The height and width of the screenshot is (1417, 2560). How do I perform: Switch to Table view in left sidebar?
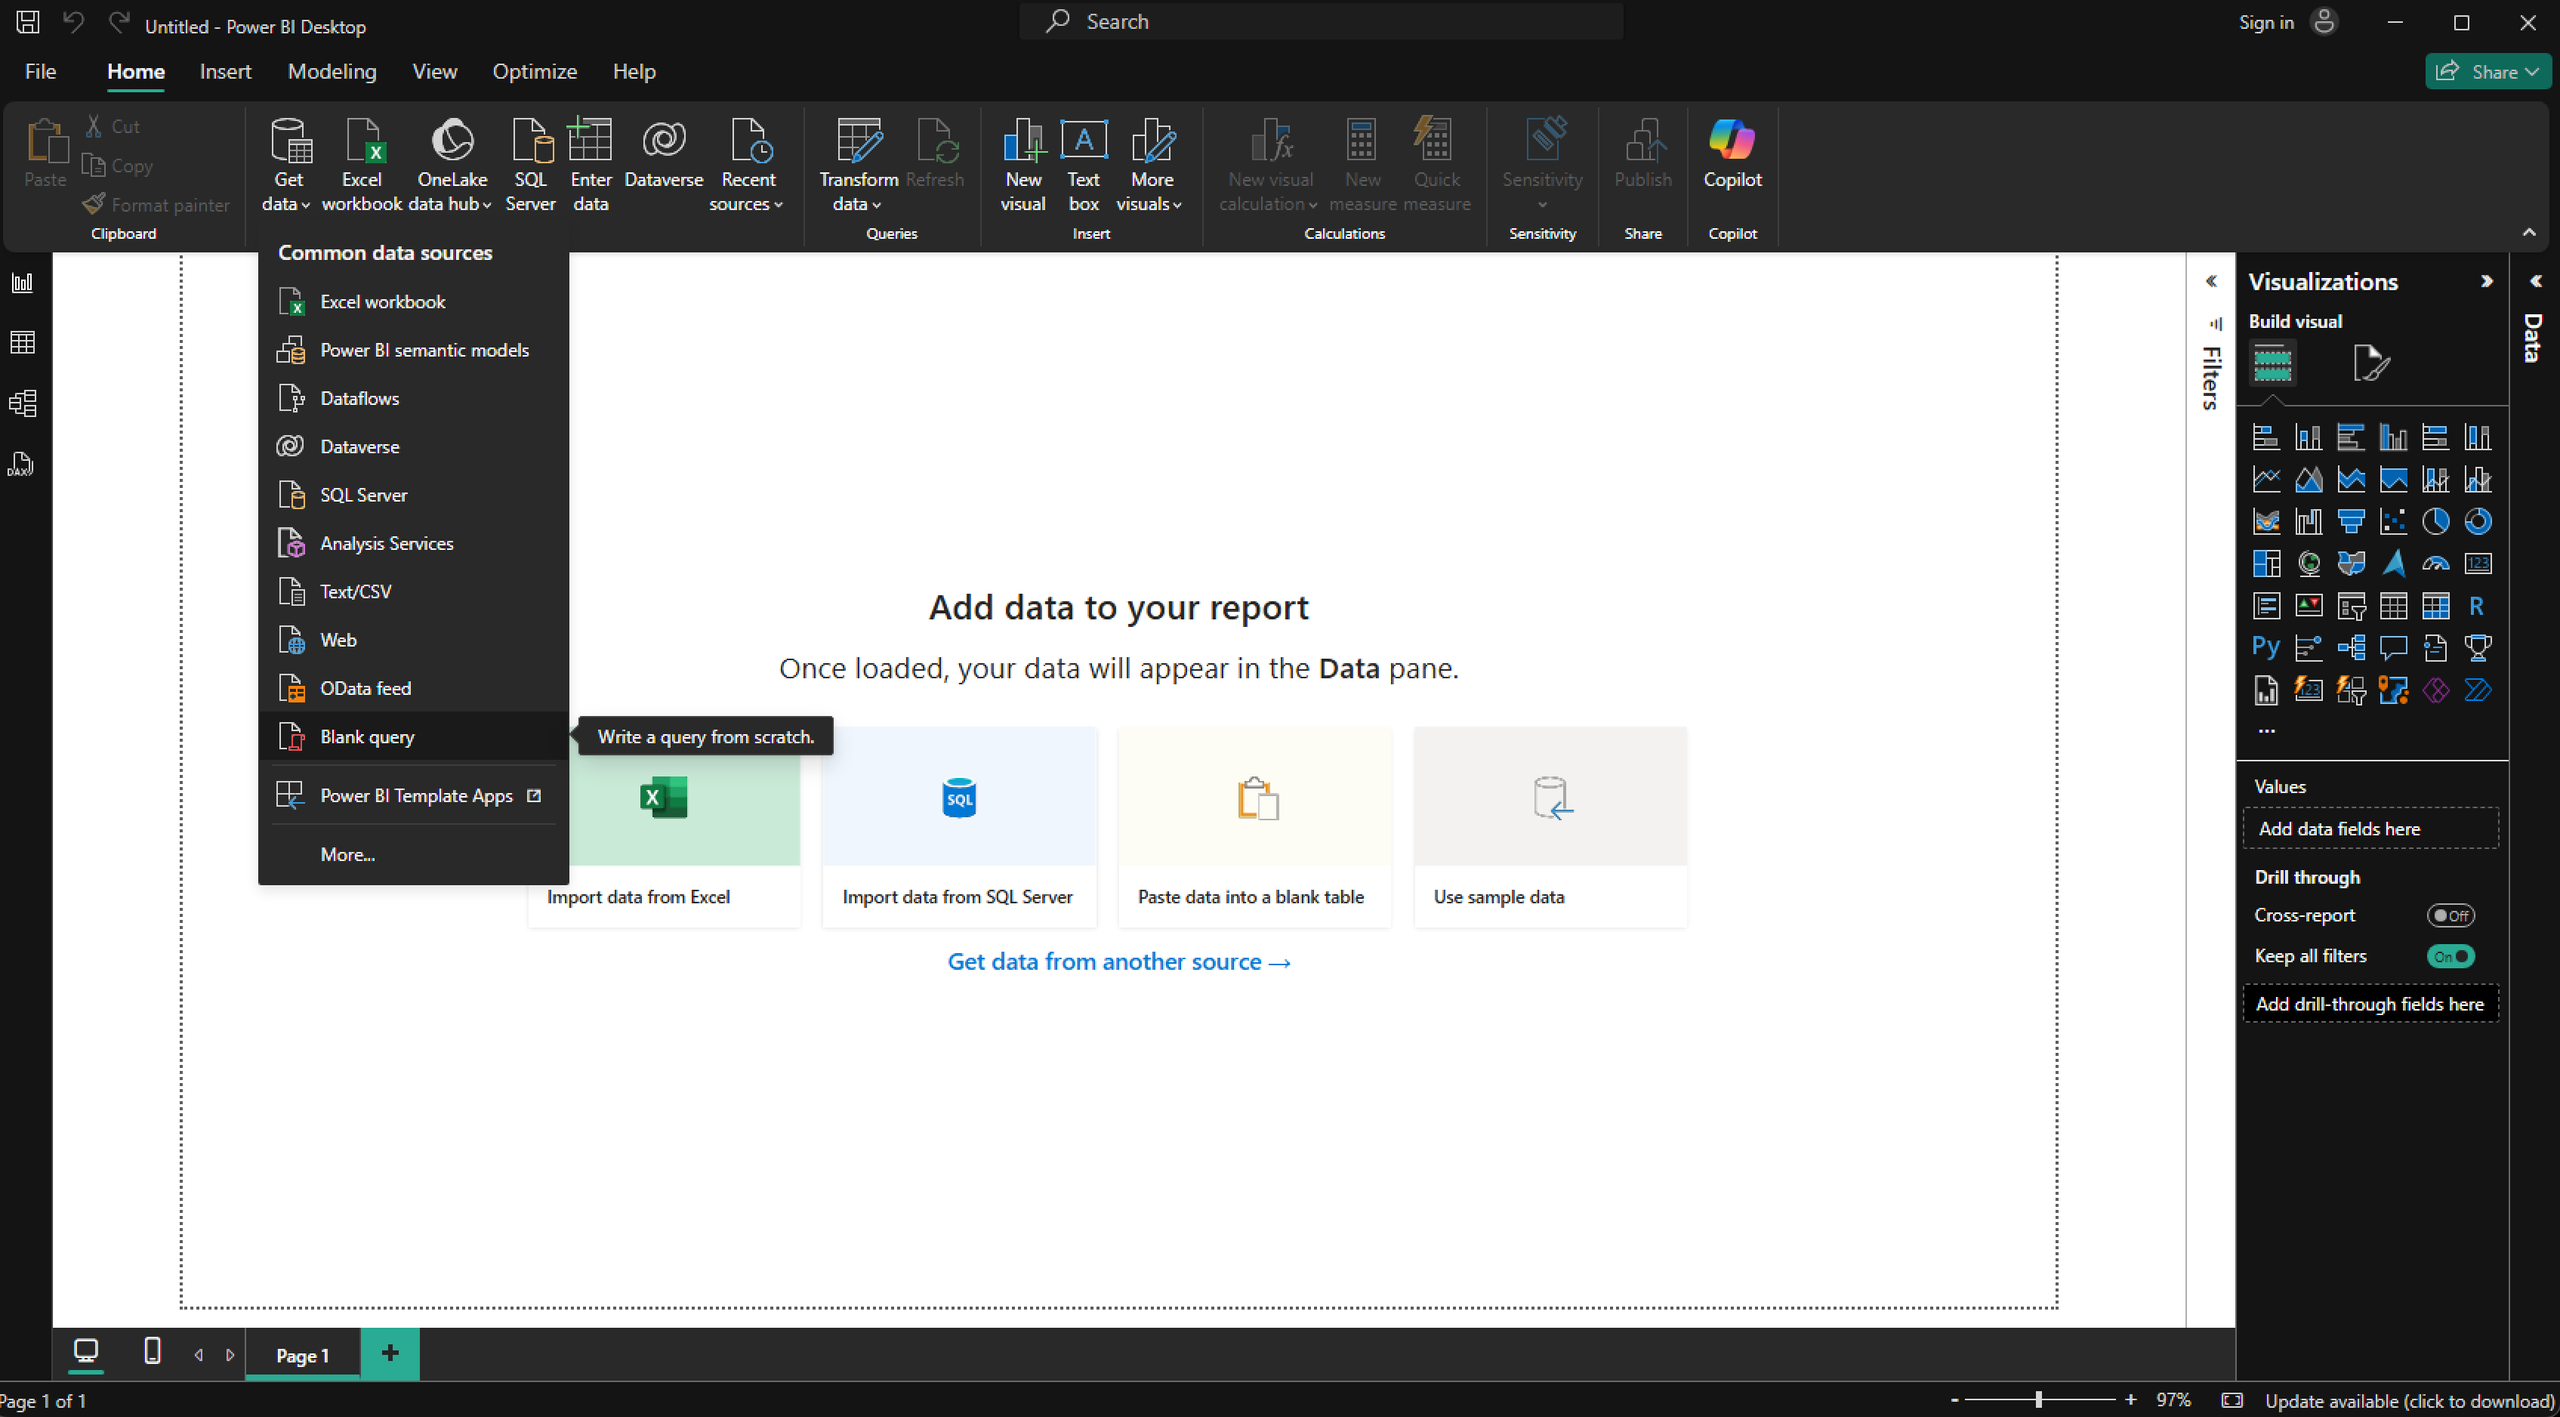pos(22,343)
